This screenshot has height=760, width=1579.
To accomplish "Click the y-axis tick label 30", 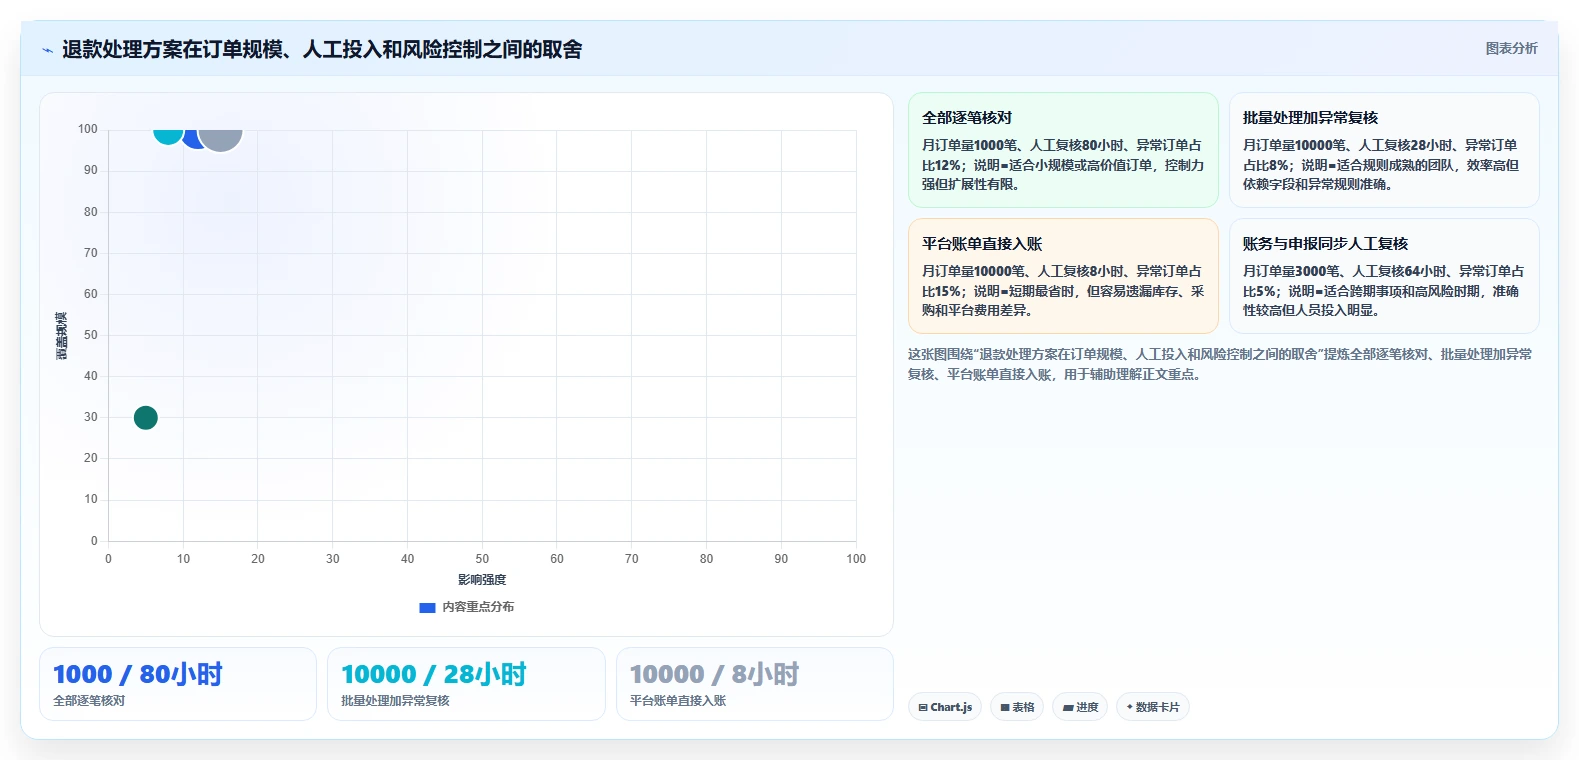I will [x=91, y=417].
